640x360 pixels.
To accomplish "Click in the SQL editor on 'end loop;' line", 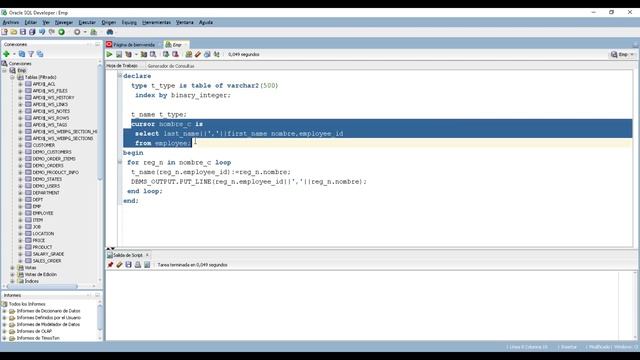I will 144,191.
